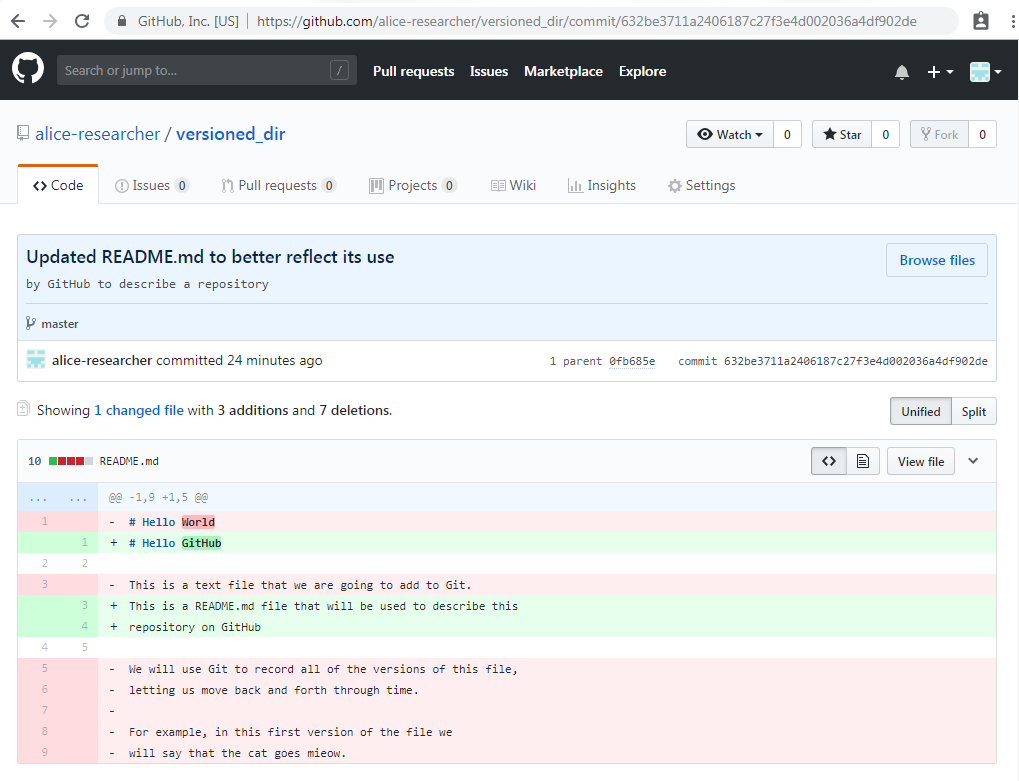Click the Browse files button
This screenshot has width=1019, height=781.
[x=936, y=260]
